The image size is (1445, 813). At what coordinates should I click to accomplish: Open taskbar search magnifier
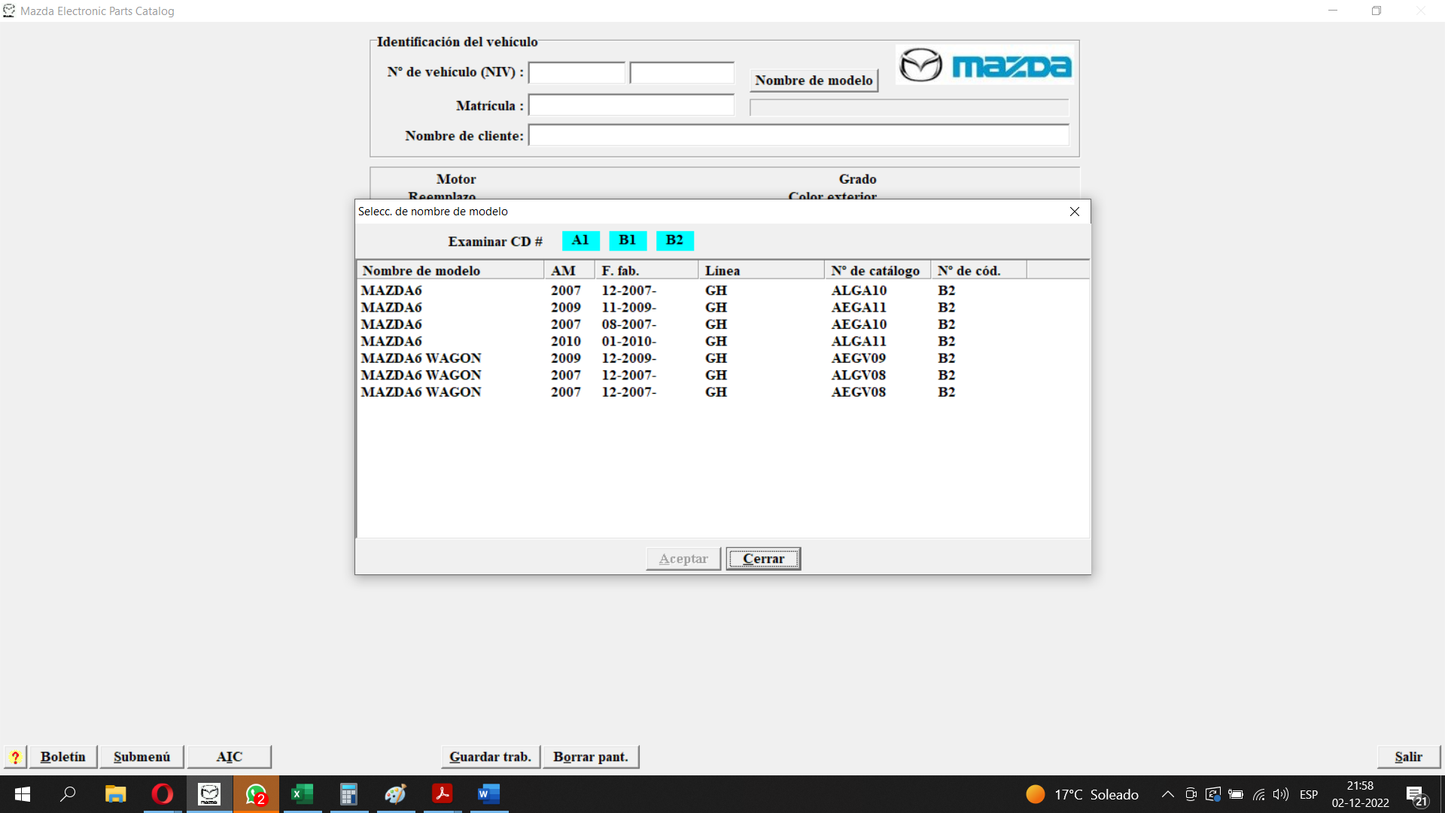pyautogui.click(x=68, y=794)
